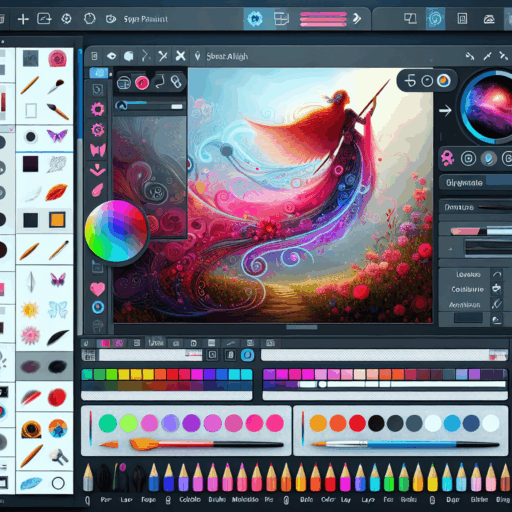This screenshot has height=512, width=512.
Task: Toggle the pink record circle in sub-panel
Action: [142, 83]
